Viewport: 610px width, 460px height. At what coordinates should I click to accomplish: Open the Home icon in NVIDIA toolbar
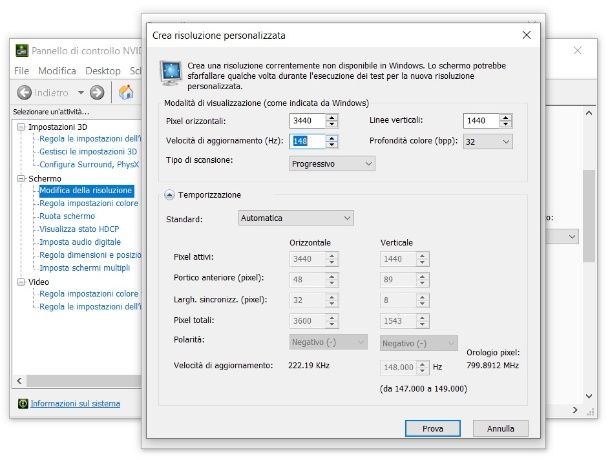[x=126, y=92]
